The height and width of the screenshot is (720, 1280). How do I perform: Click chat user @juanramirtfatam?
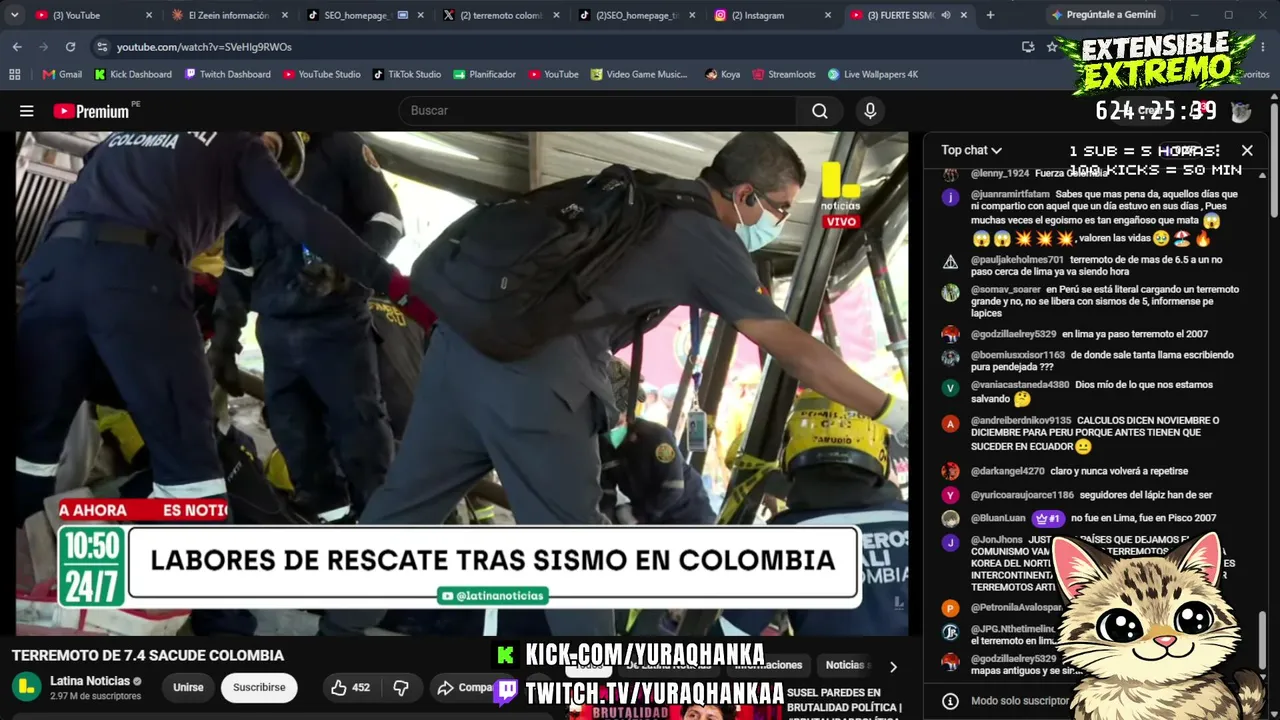1010,195
